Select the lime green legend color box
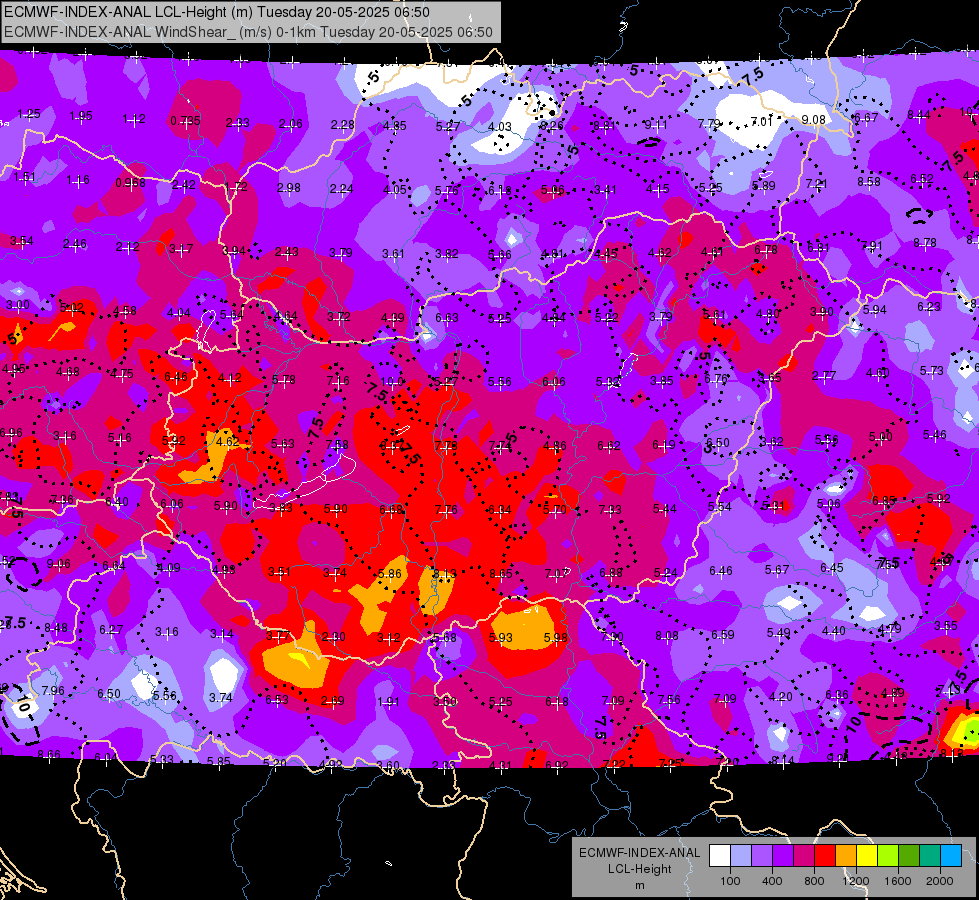This screenshot has height=900, width=979. 888,856
